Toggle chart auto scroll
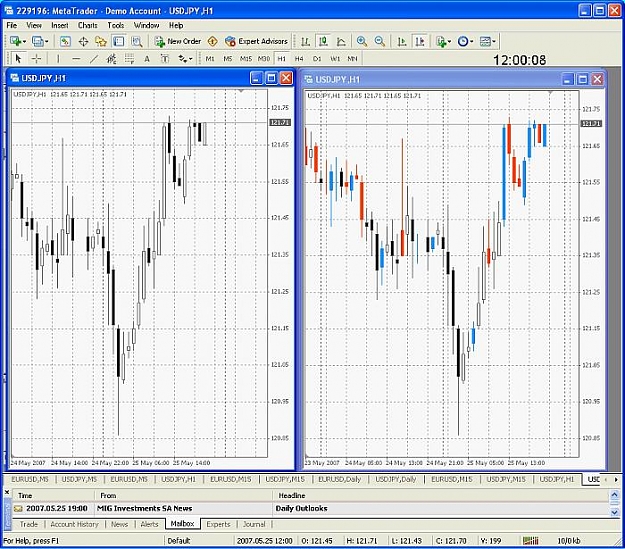The width and height of the screenshot is (625, 549). pos(402,41)
